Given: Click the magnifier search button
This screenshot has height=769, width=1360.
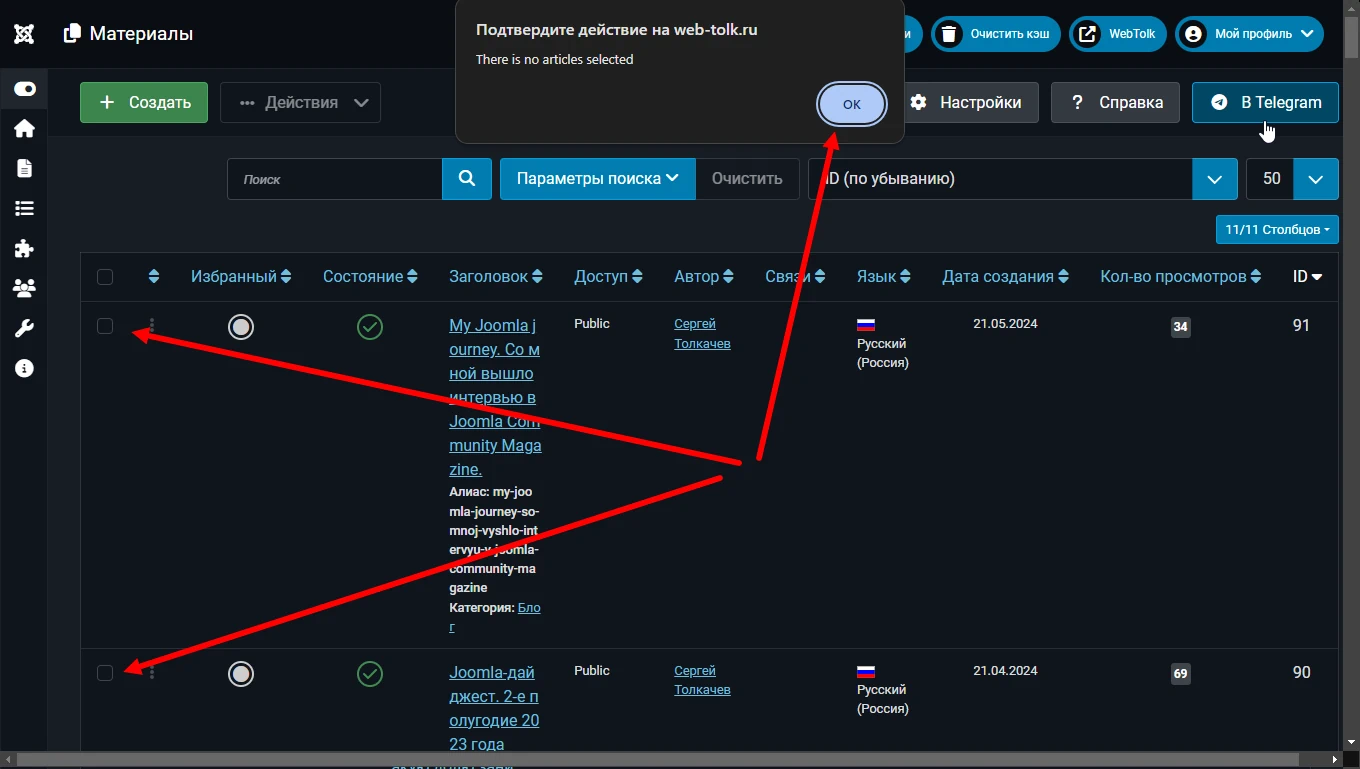Looking at the screenshot, I should click(x=467, y=179).
